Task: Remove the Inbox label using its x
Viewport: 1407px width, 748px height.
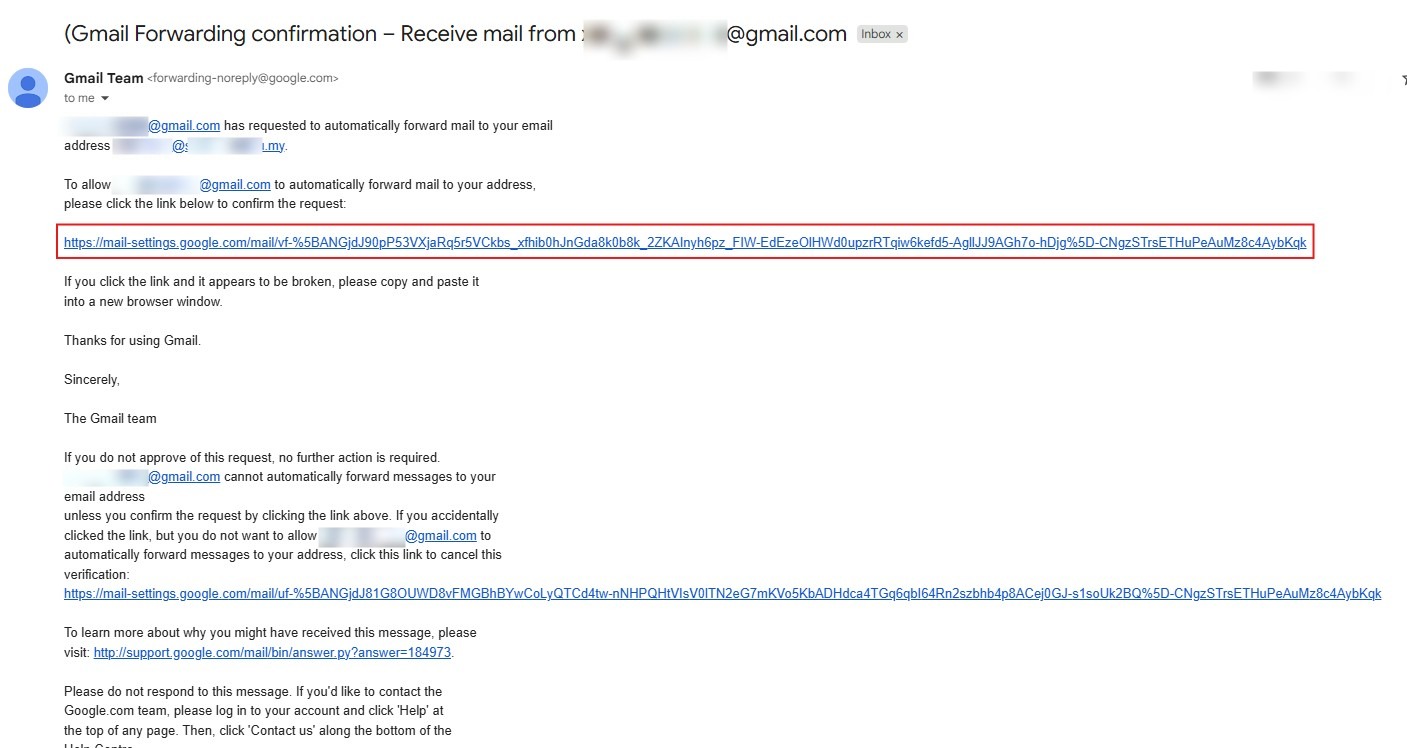Action: pos(899,35)
